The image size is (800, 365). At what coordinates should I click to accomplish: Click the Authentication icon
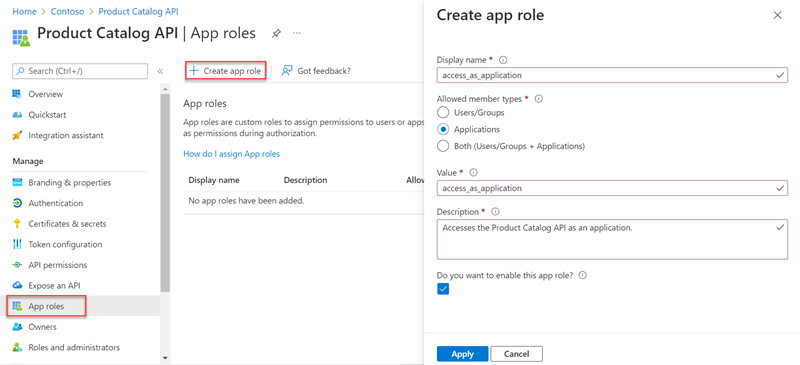pos(17,203)
